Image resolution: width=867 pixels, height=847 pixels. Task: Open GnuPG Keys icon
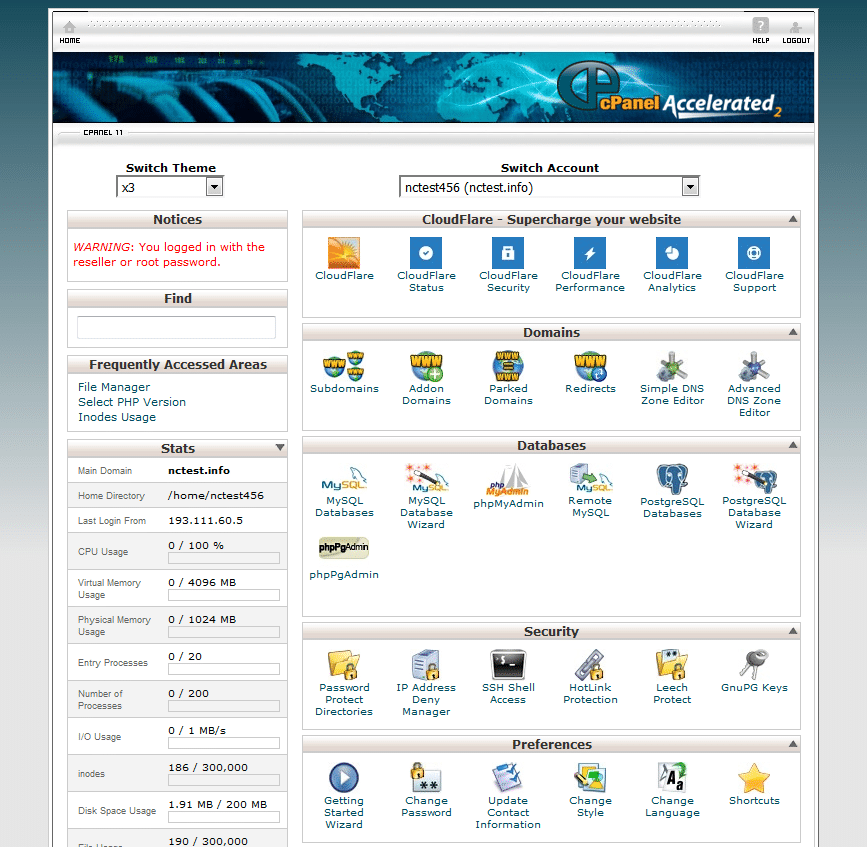tap(754, 665)
